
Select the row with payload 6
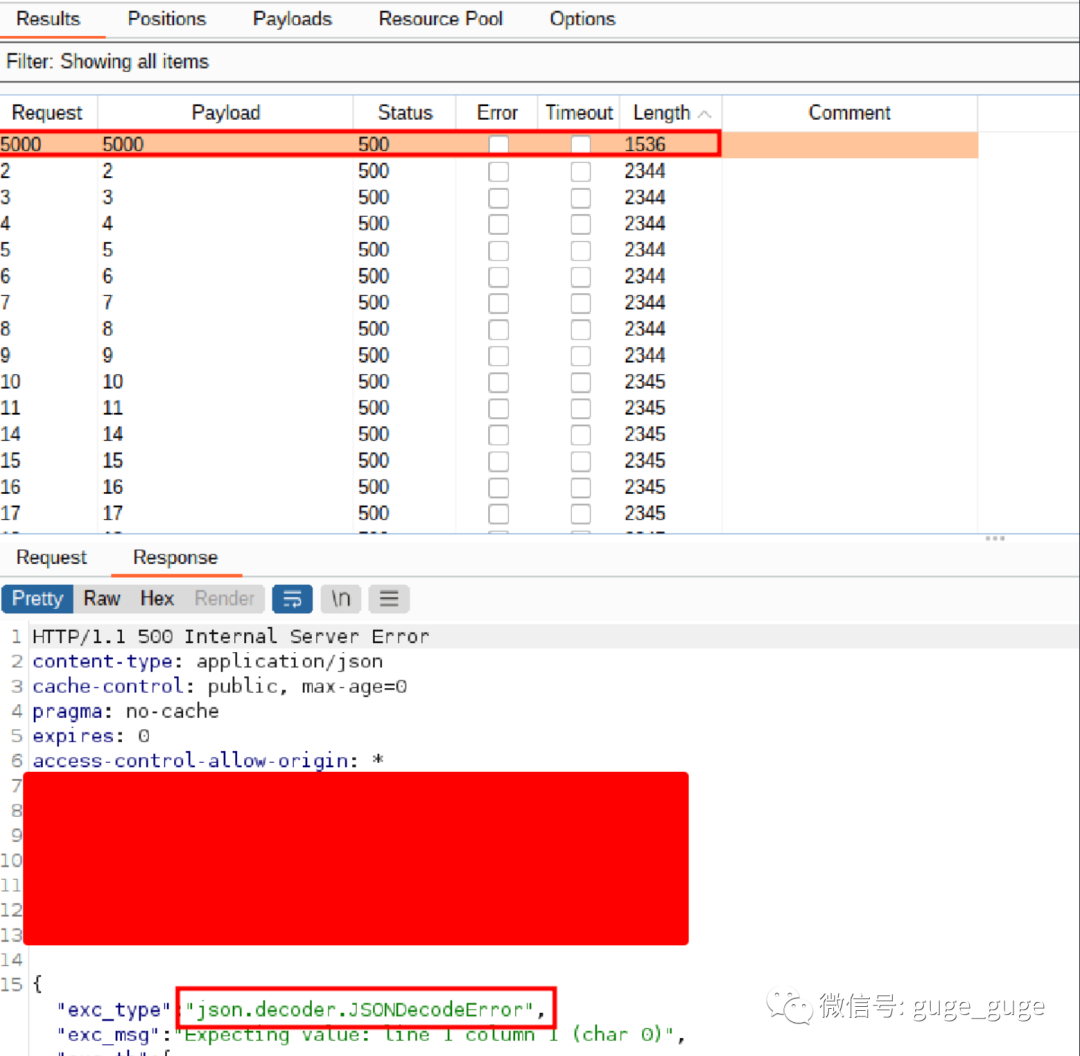[489, 276]
